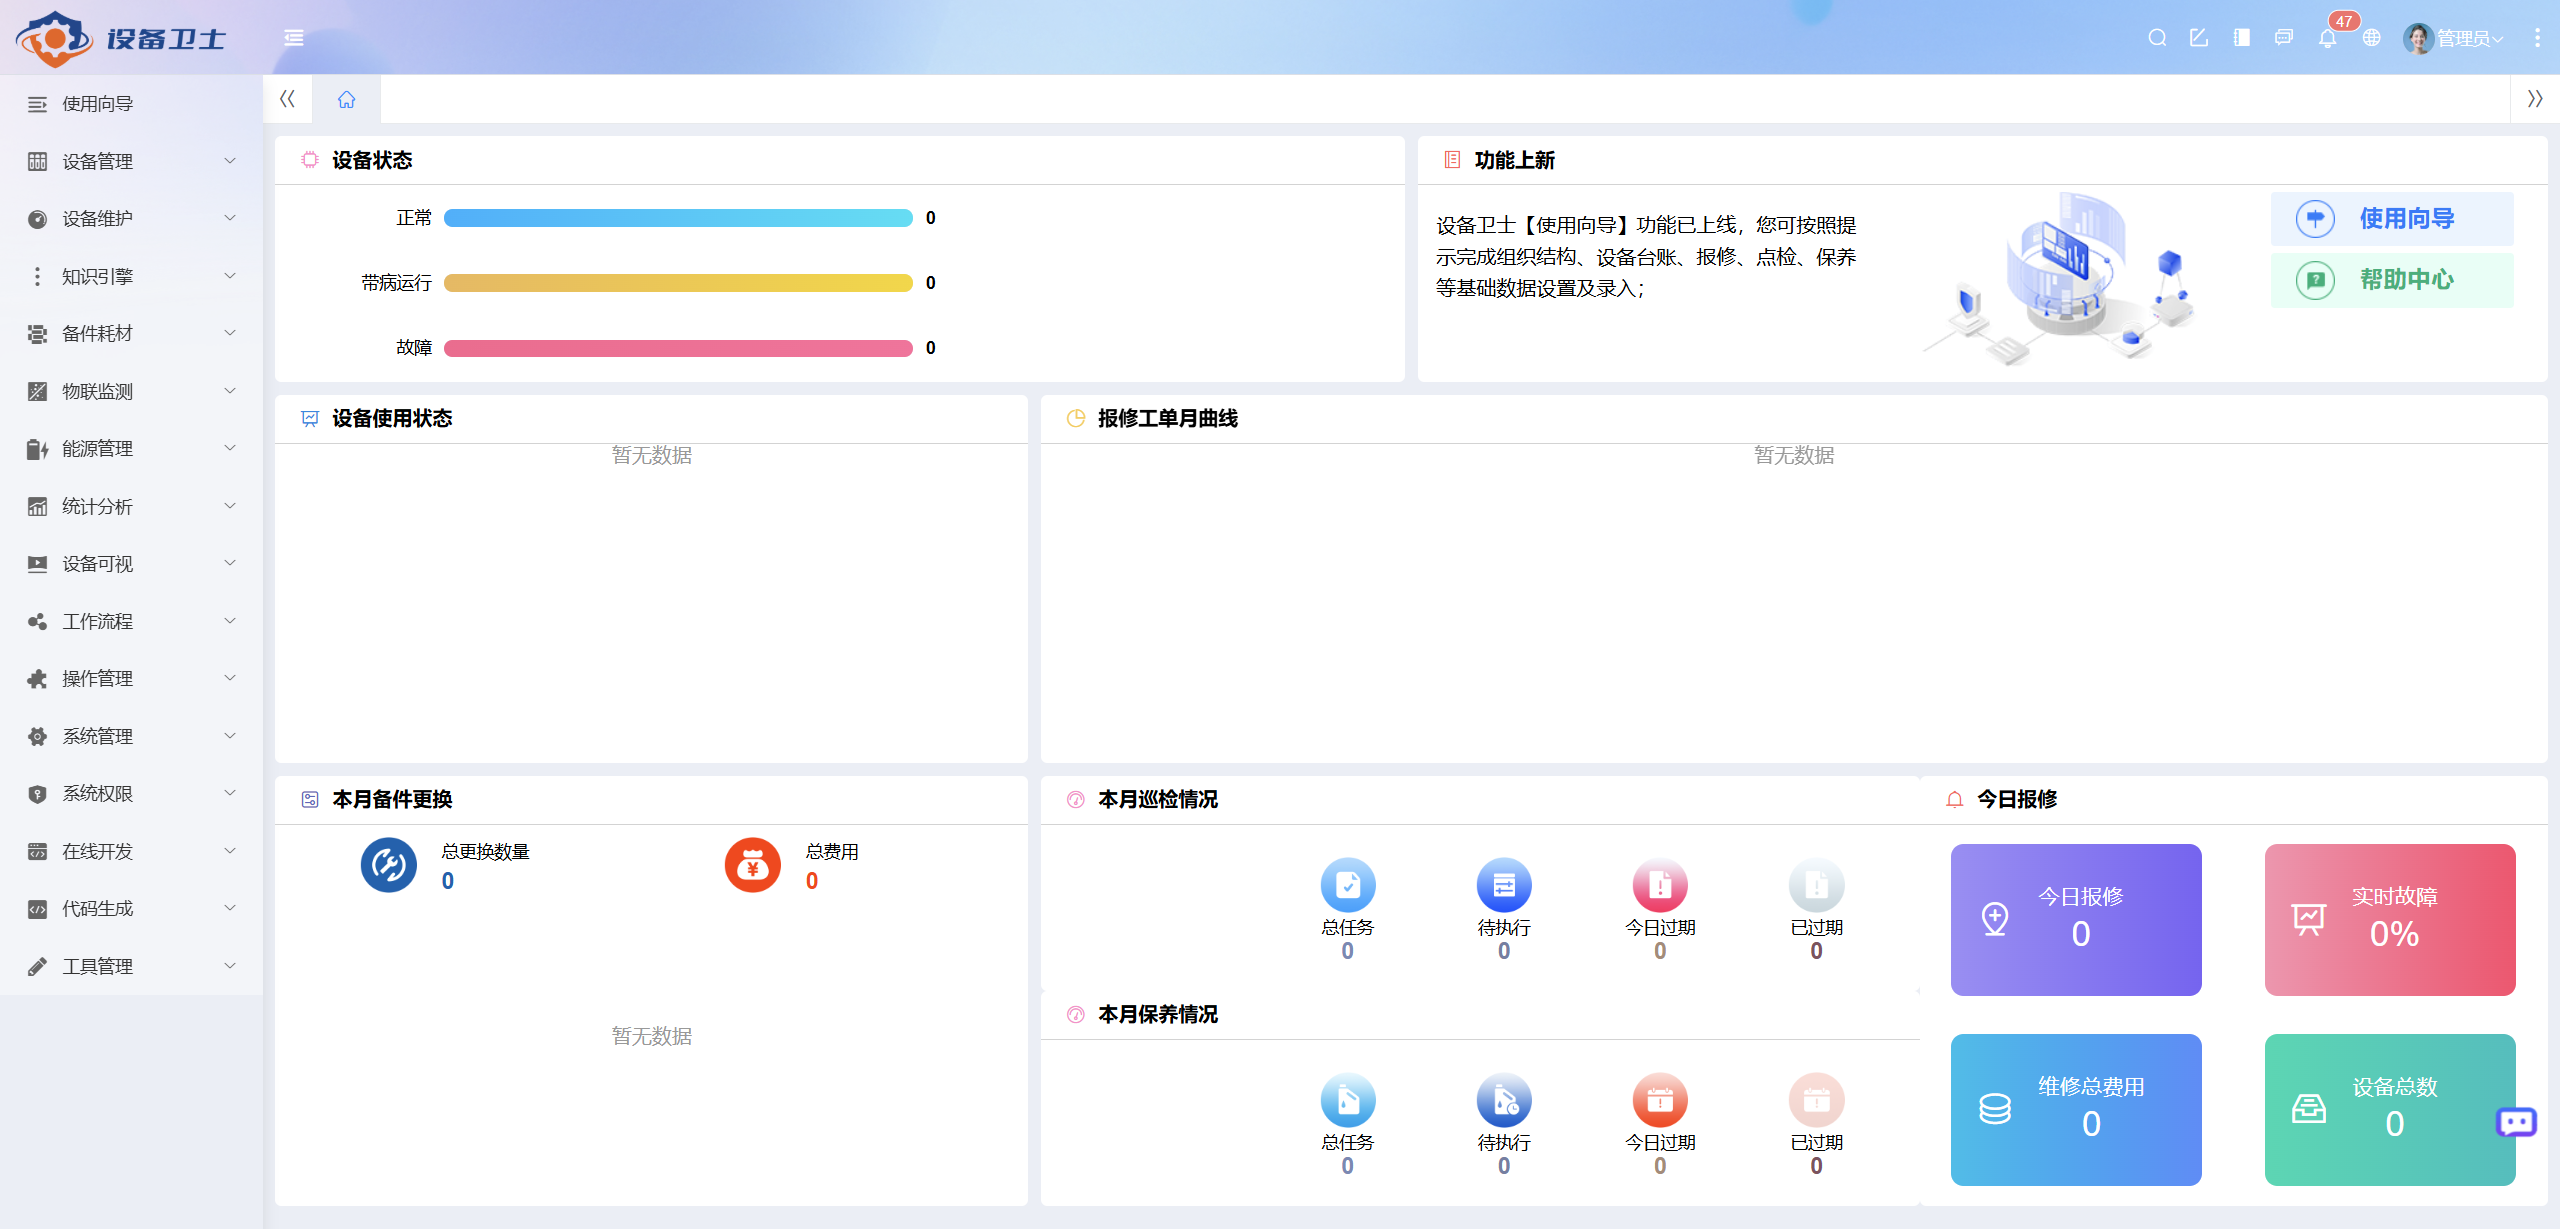The image size is (2560, 1229).
Task: Open the floating chatbot icon
Action: pyautogui.click(x=2516, y=1122)
